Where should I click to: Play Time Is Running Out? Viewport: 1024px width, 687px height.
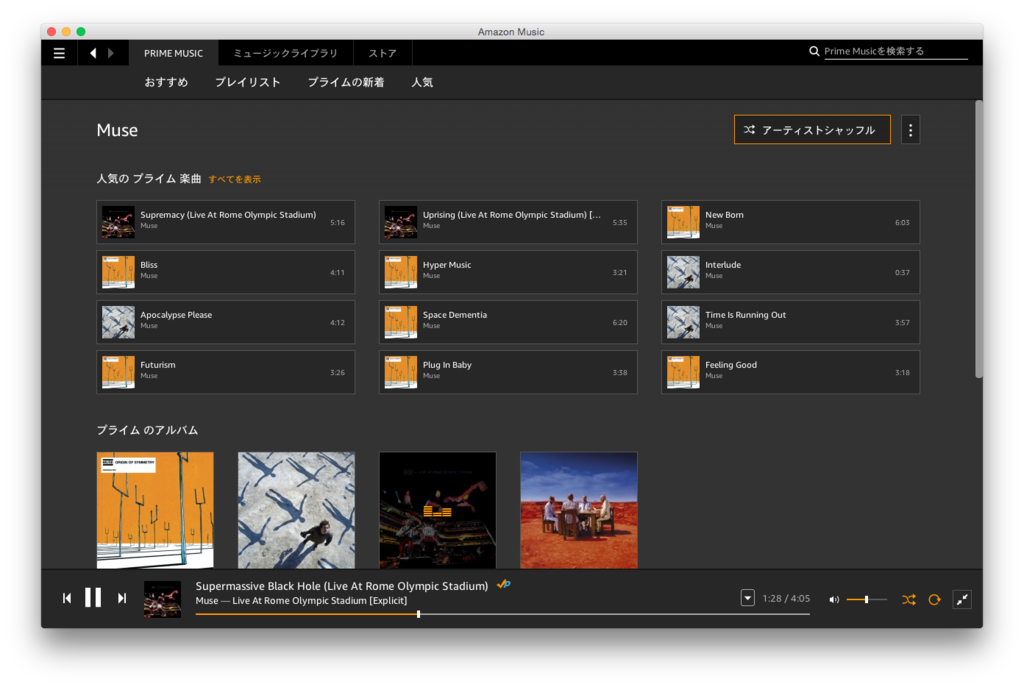(790, 322)
